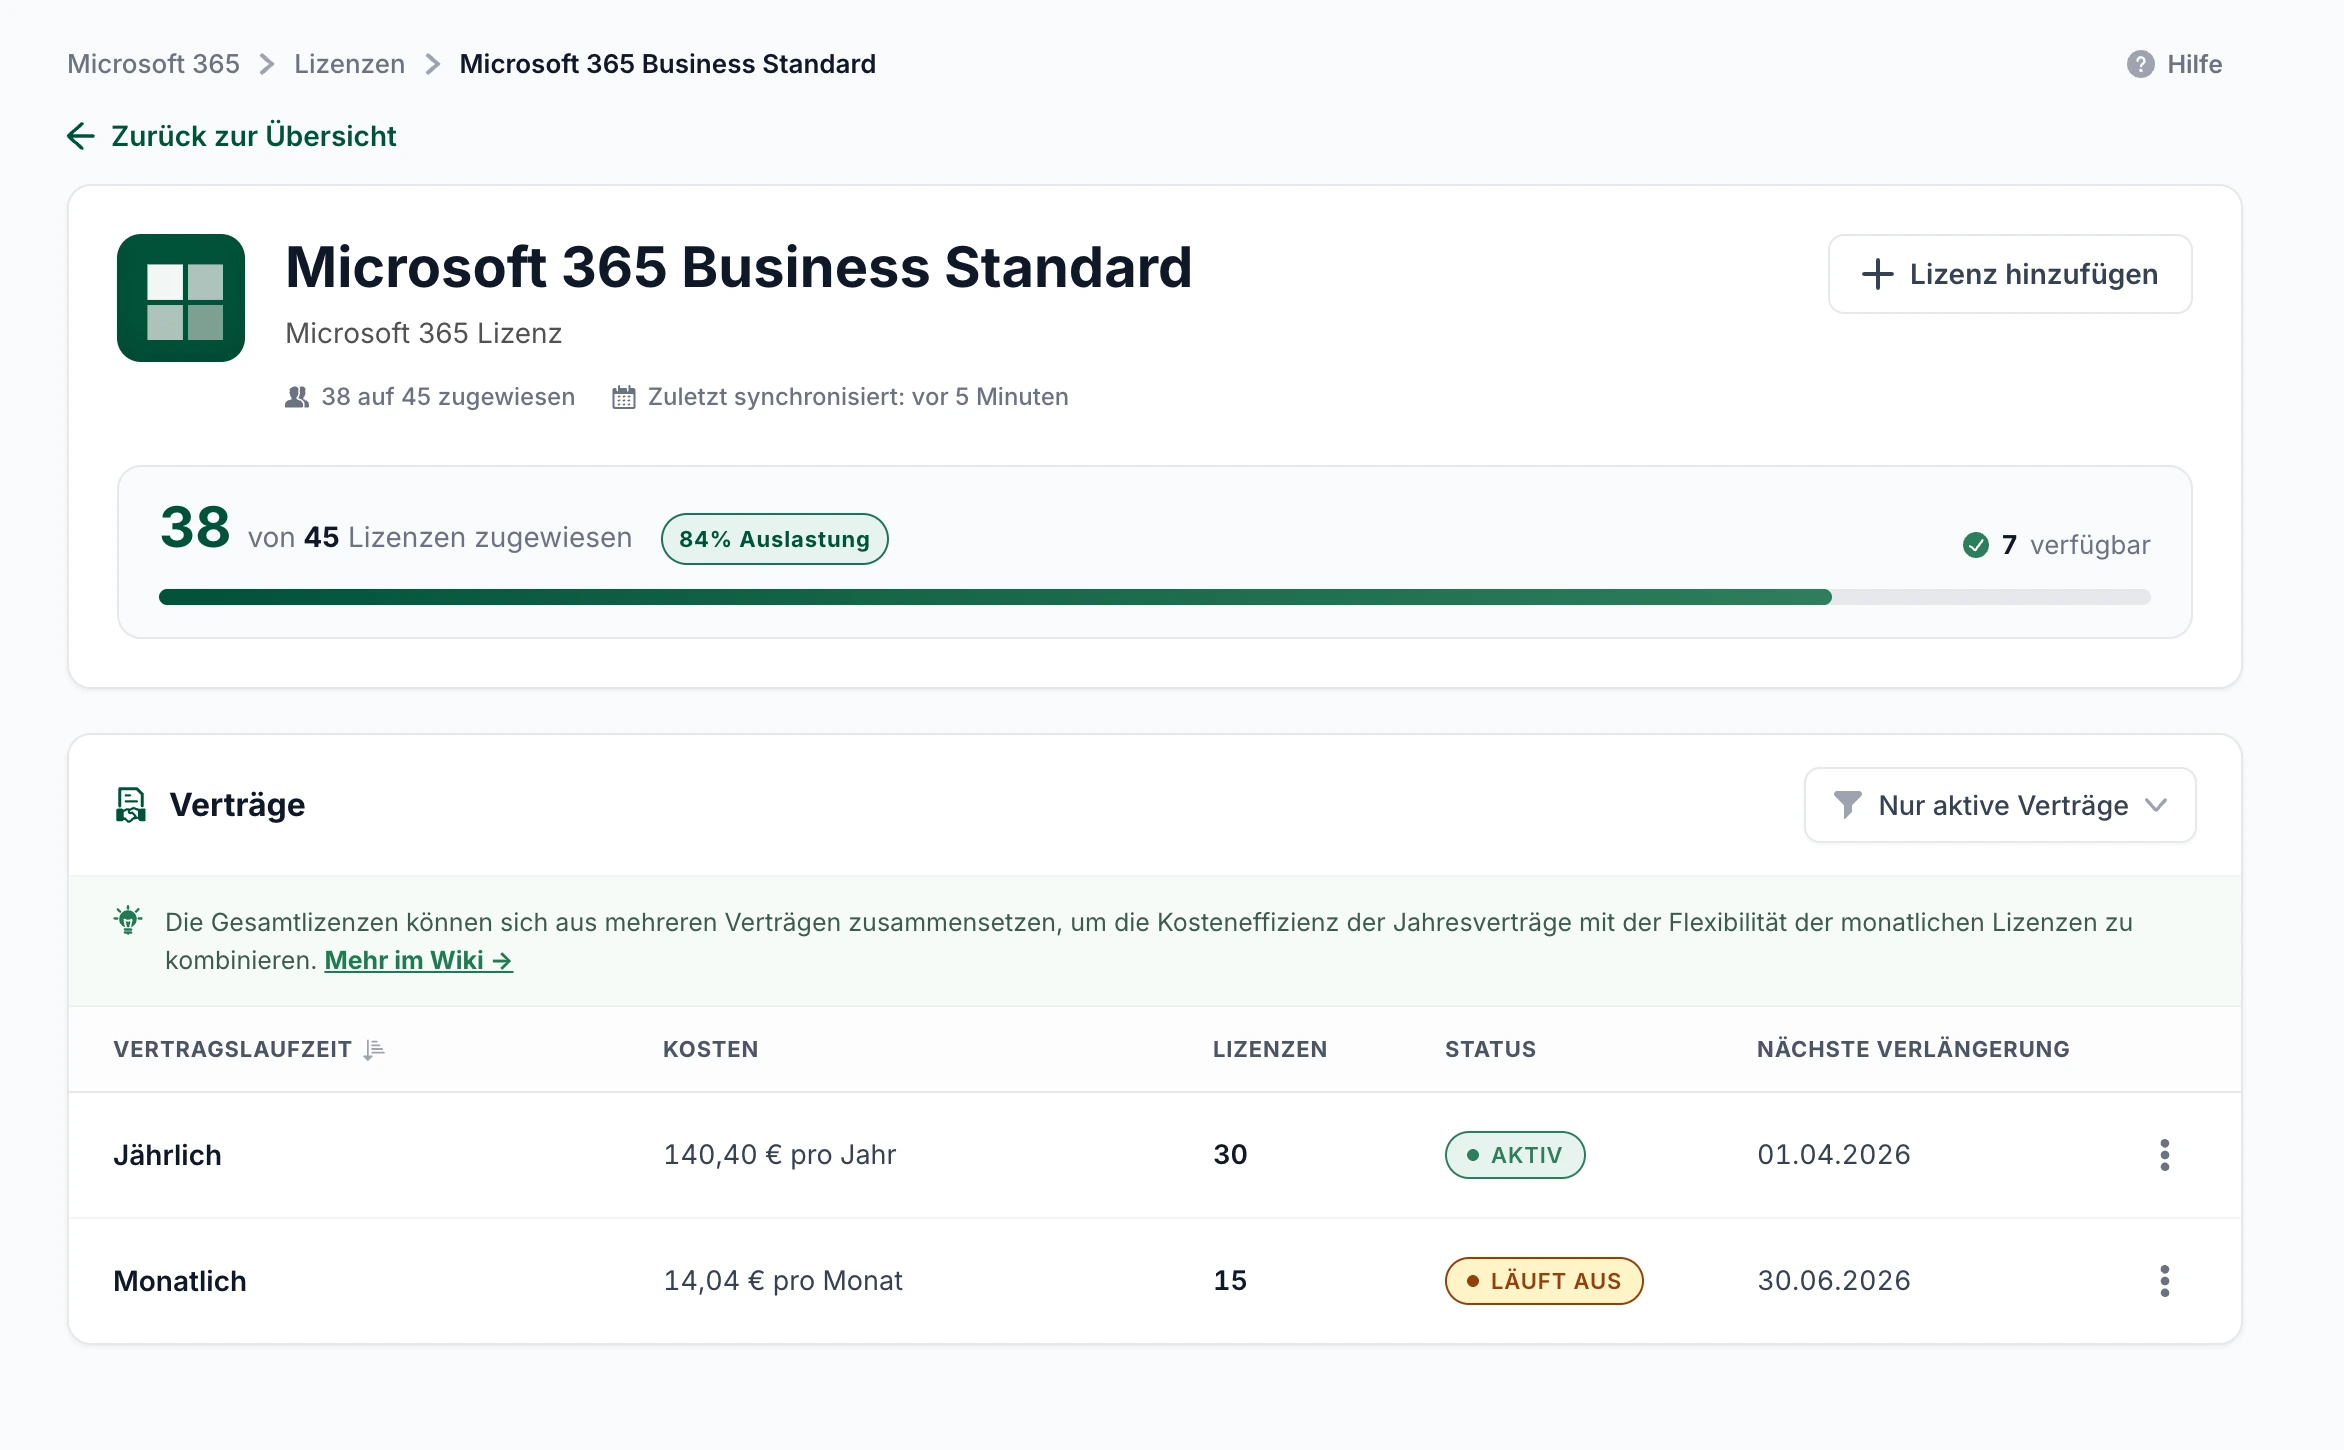Click the renewal date 01.04.2026

click(x=1834, y=1155)
